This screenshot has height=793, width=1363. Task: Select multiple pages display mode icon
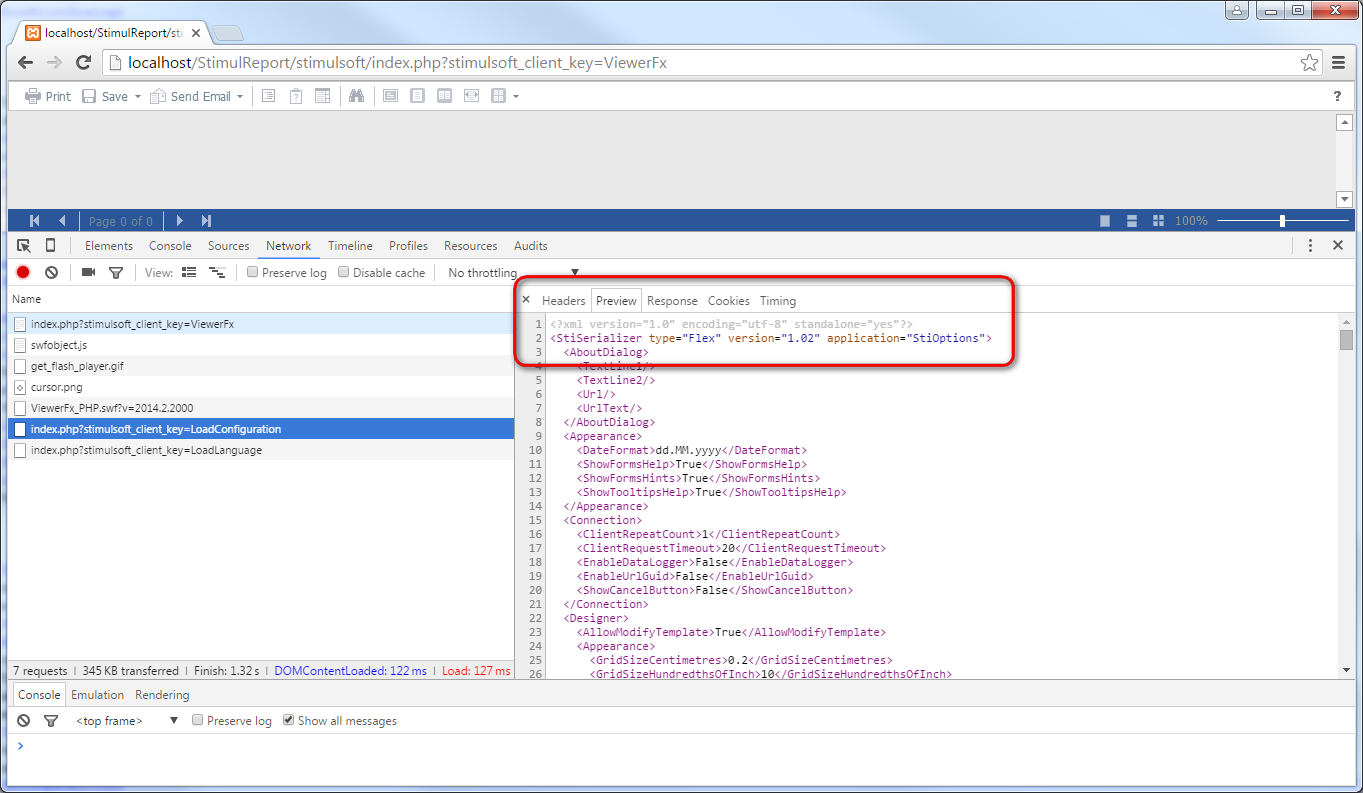tap(1158, 221)
